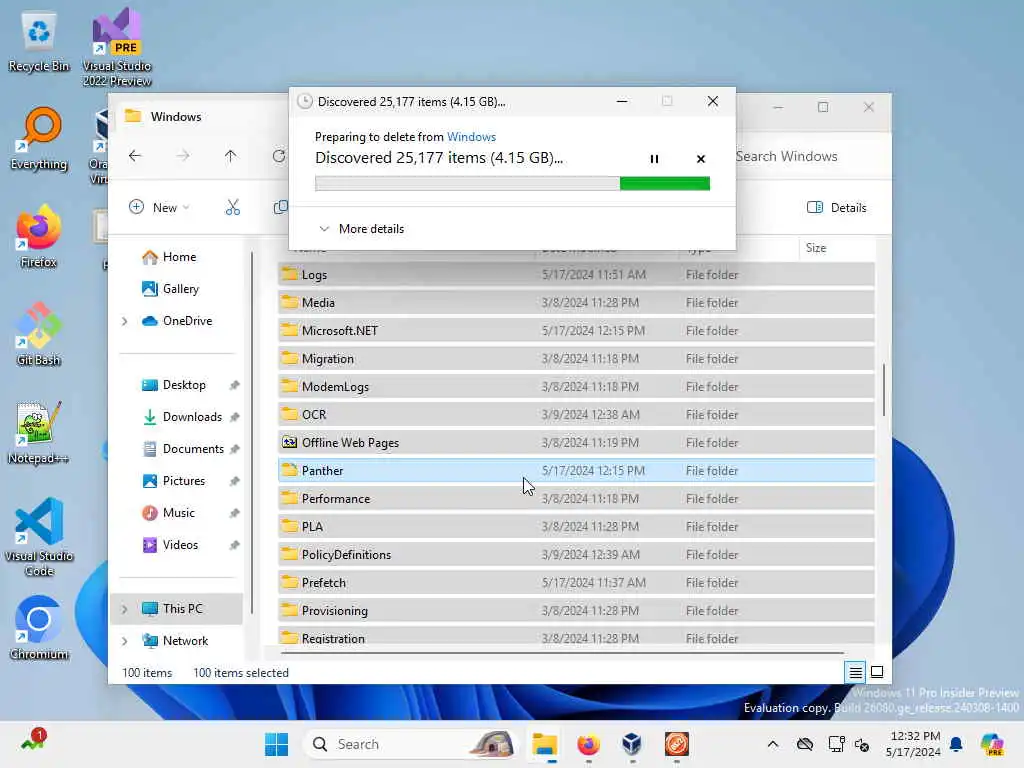1024x768 pixels.
Task: Refresh the Windows folder view
Action: pos(278,155)
